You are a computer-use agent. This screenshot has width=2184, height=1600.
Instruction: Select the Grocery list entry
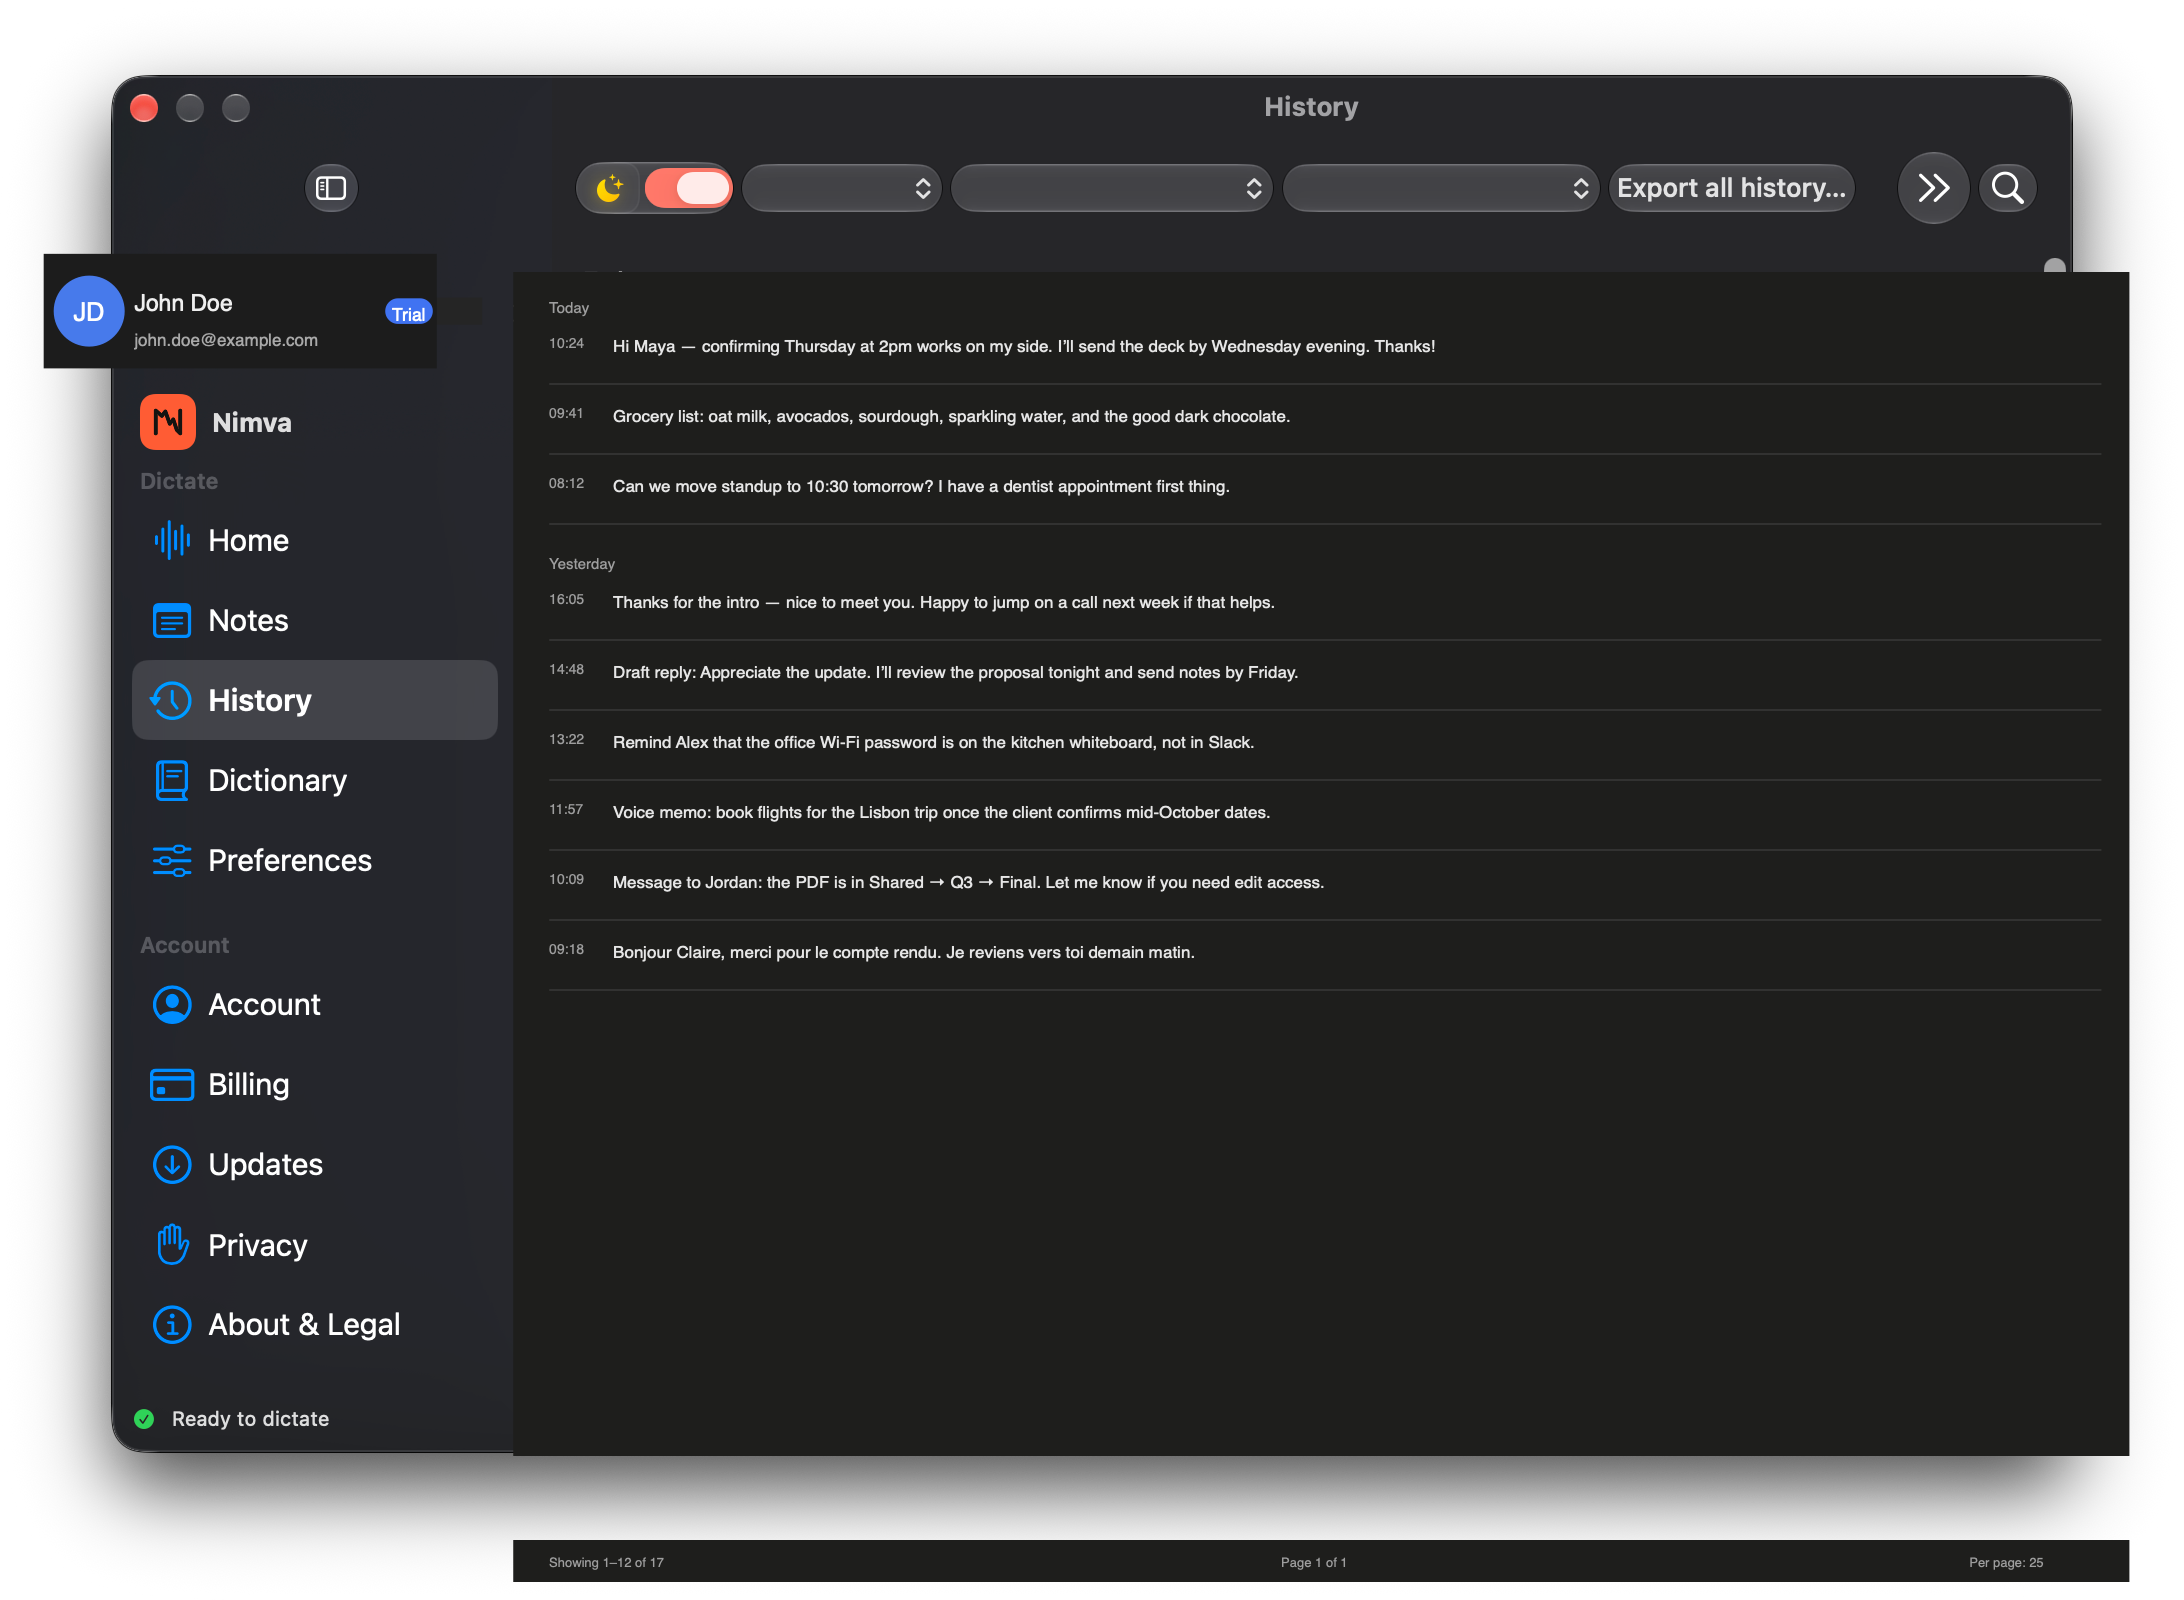pos(1325,416)
